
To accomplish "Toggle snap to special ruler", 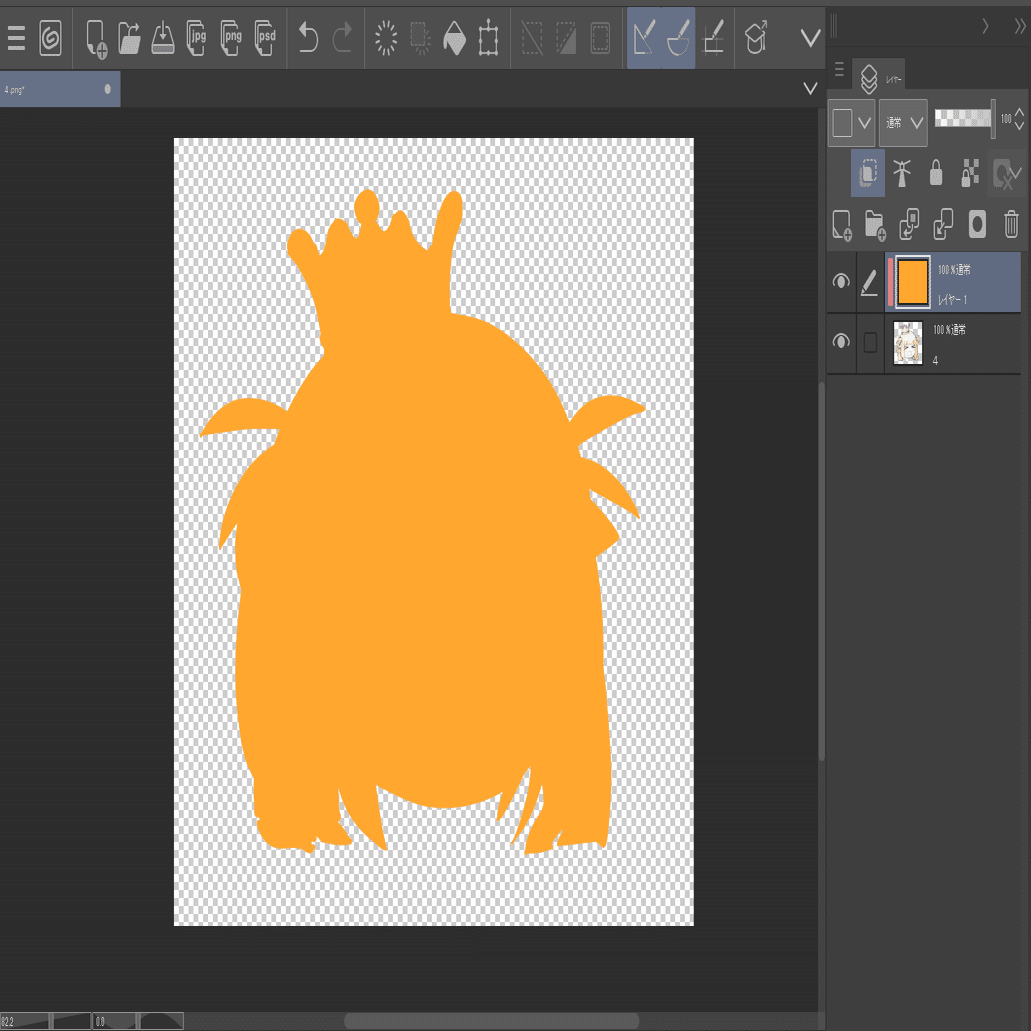I will pos(678,38).
